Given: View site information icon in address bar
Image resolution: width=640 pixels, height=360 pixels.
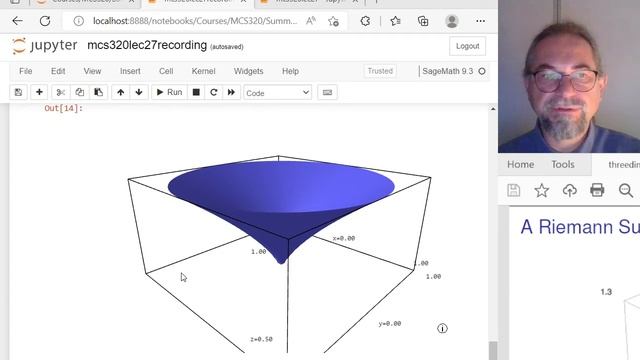Looking at the screenshot, I should [x=78, y=21].
